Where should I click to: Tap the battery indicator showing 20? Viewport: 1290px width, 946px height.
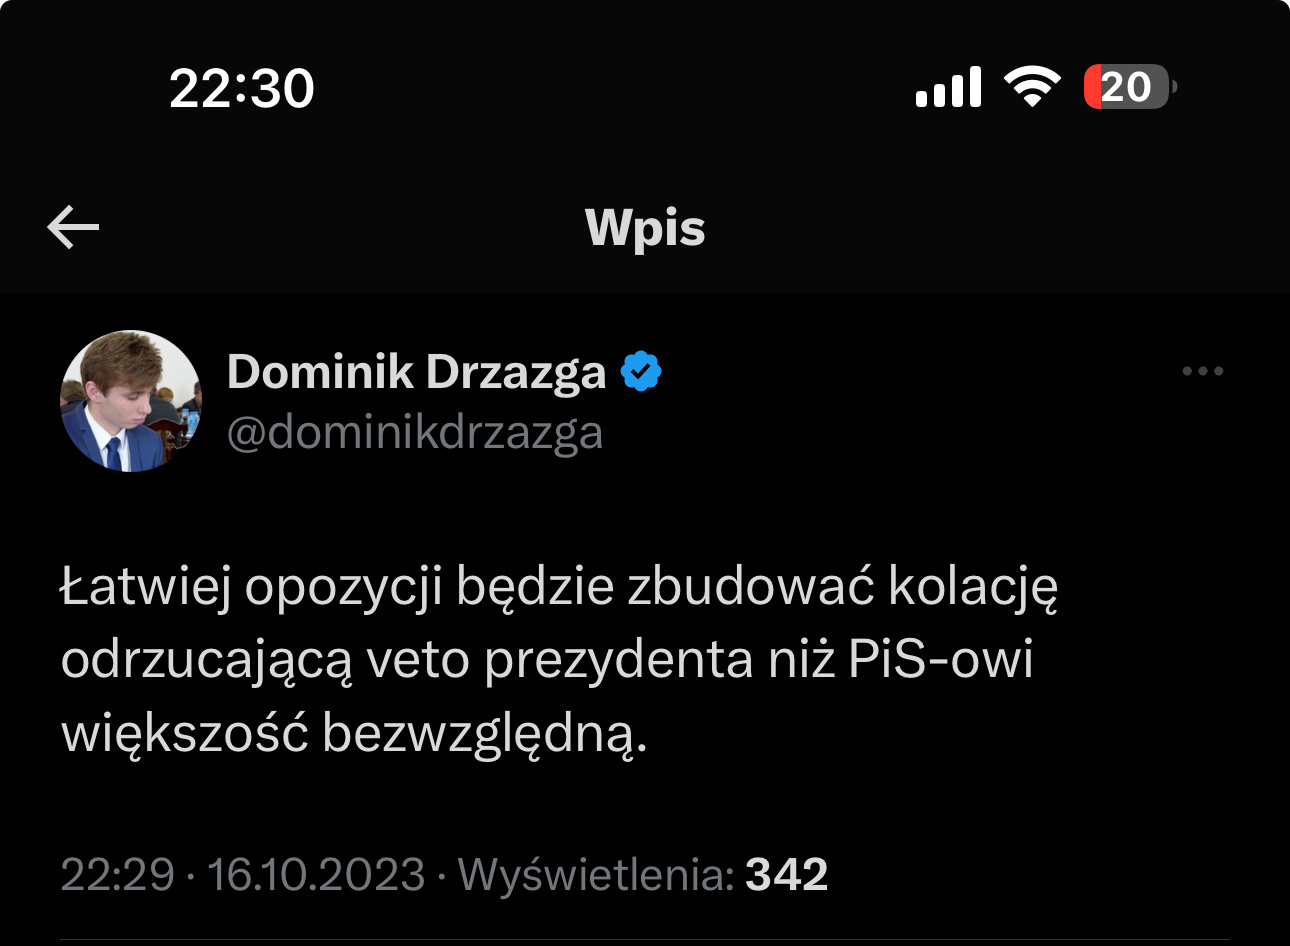[1130, 87]
